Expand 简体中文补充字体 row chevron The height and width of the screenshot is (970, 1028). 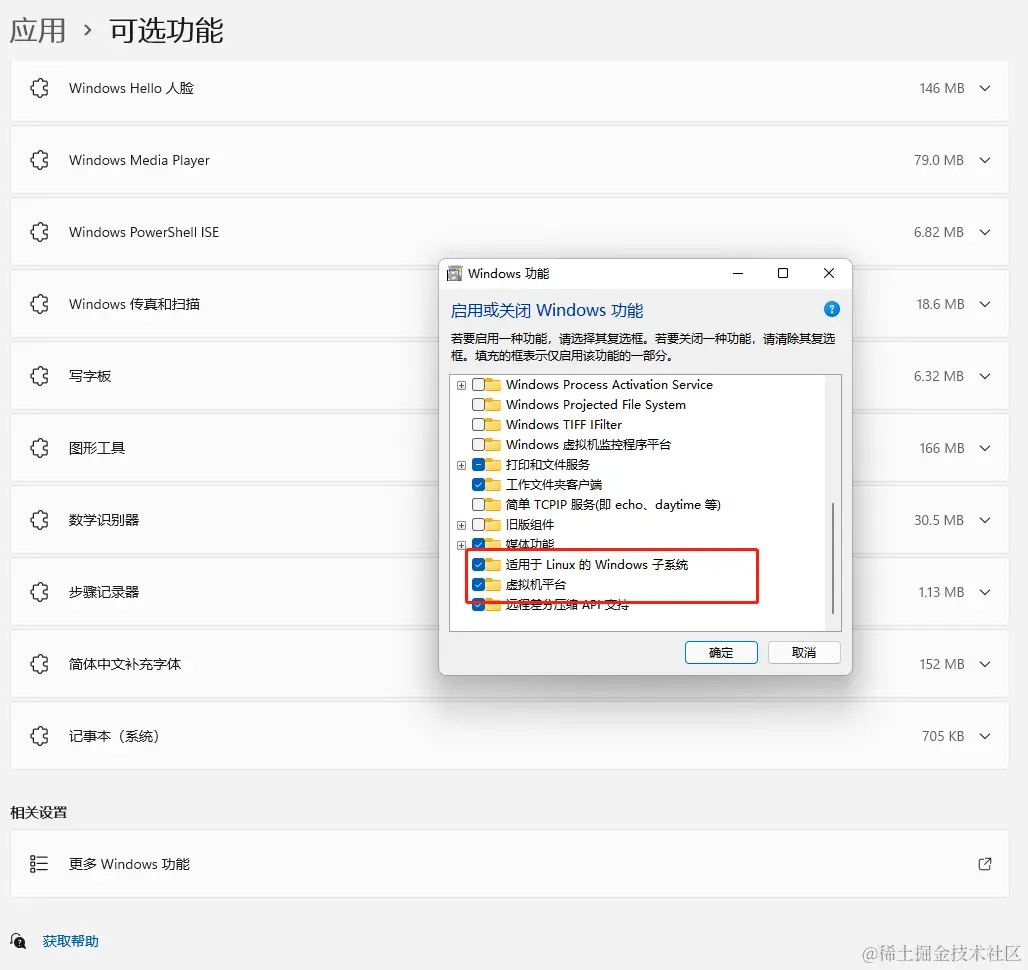[985, 665]
